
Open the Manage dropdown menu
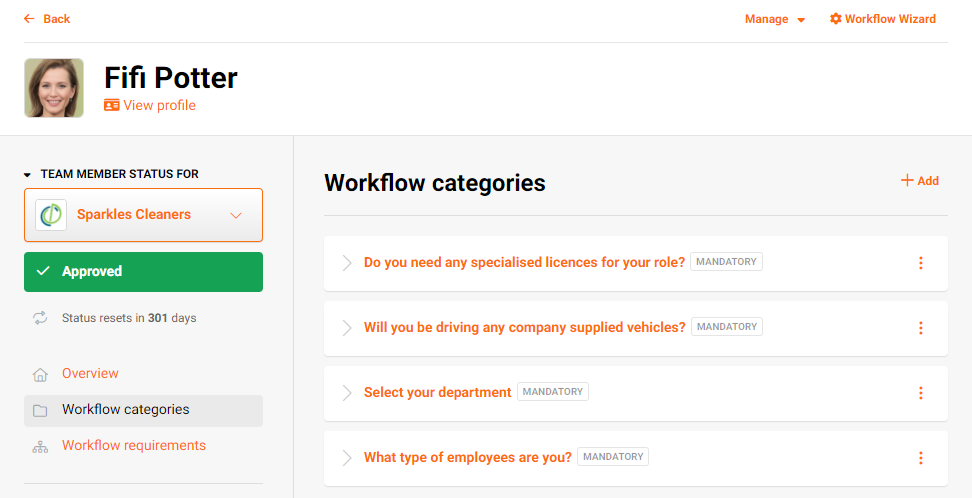(775, 19)
